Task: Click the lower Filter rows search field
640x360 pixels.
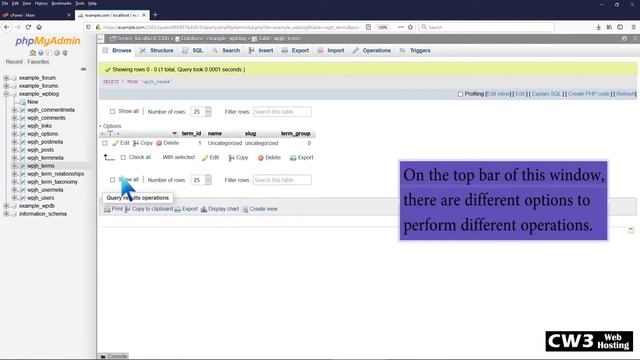Action: coord(282,180)
